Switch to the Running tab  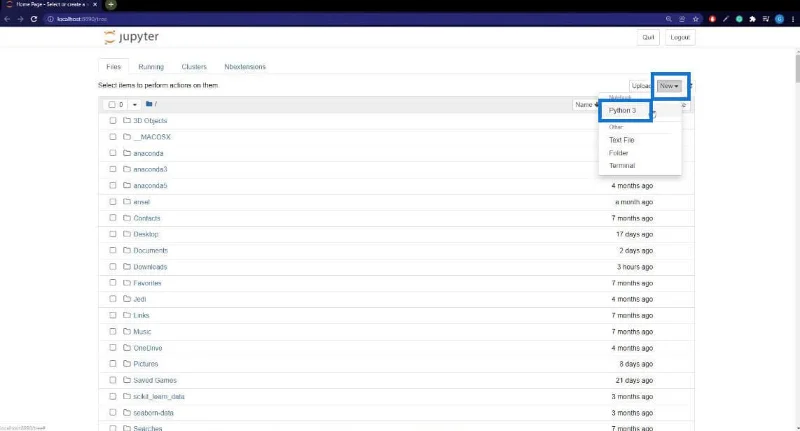[x=151, y=67]
